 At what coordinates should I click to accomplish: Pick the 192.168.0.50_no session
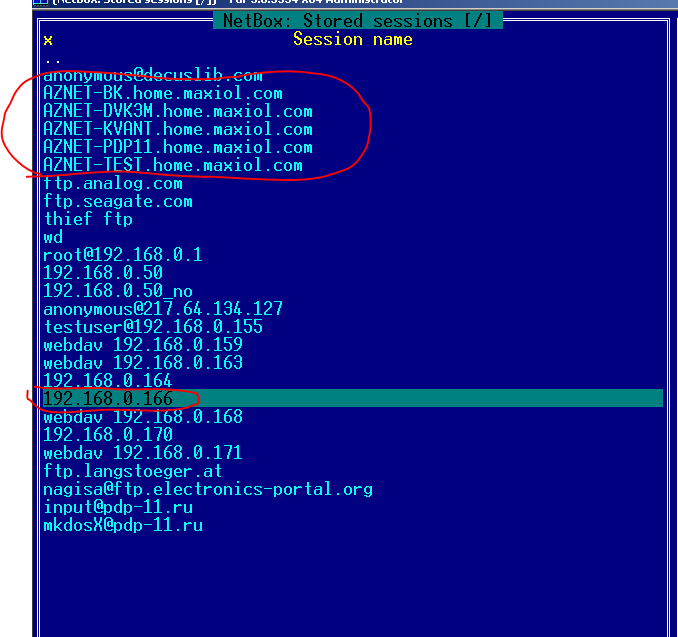(x=117, y=291)
